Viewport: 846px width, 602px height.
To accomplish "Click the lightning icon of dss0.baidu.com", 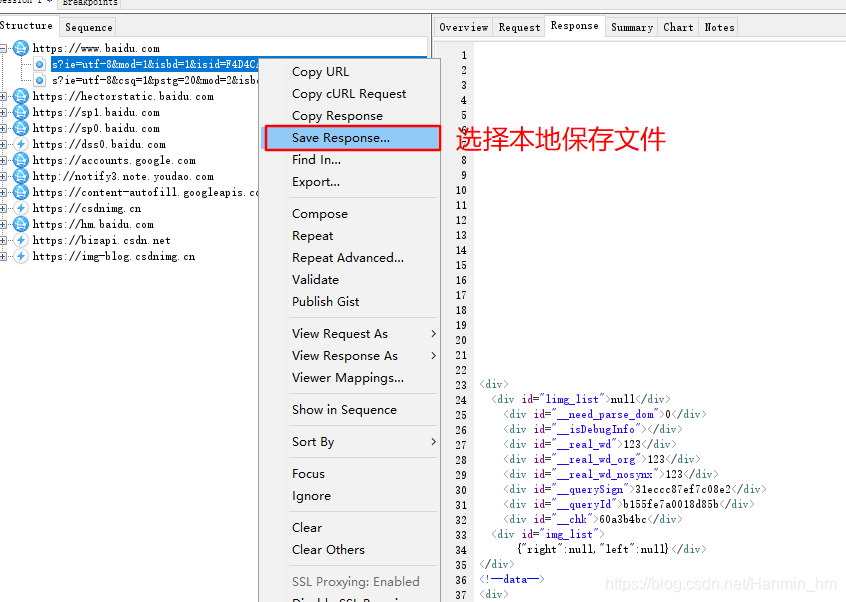I will (21, 144).
